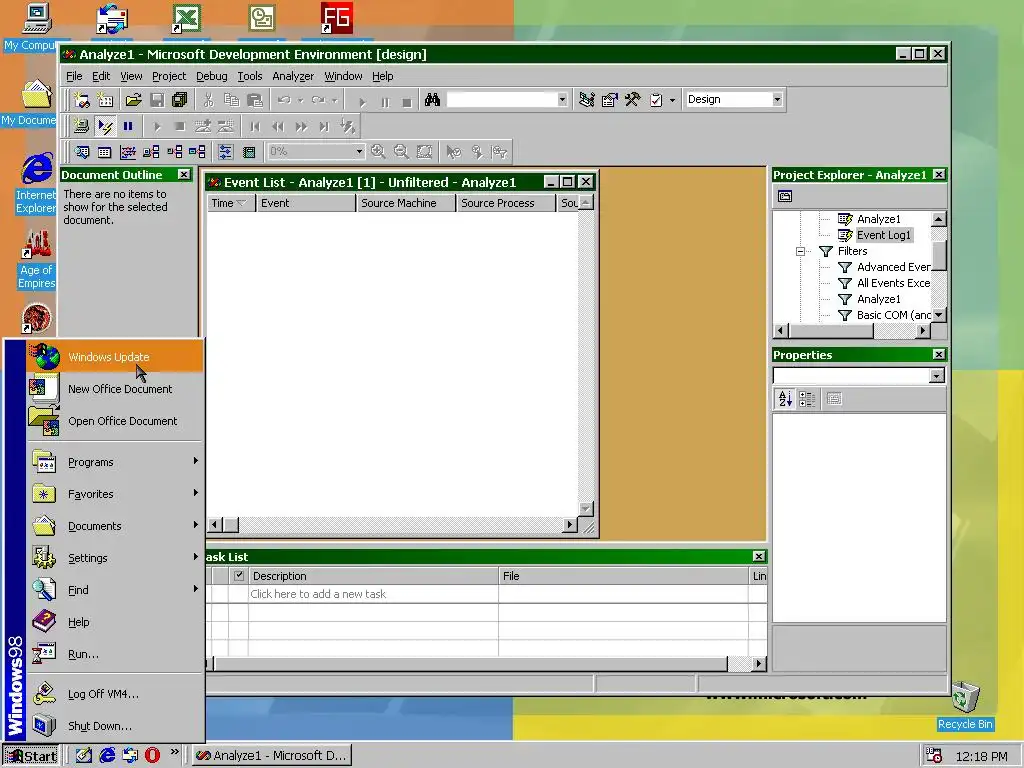Sort by the Time column header
Viewport: 1024px width, 768px height.
tap(230, 203)
